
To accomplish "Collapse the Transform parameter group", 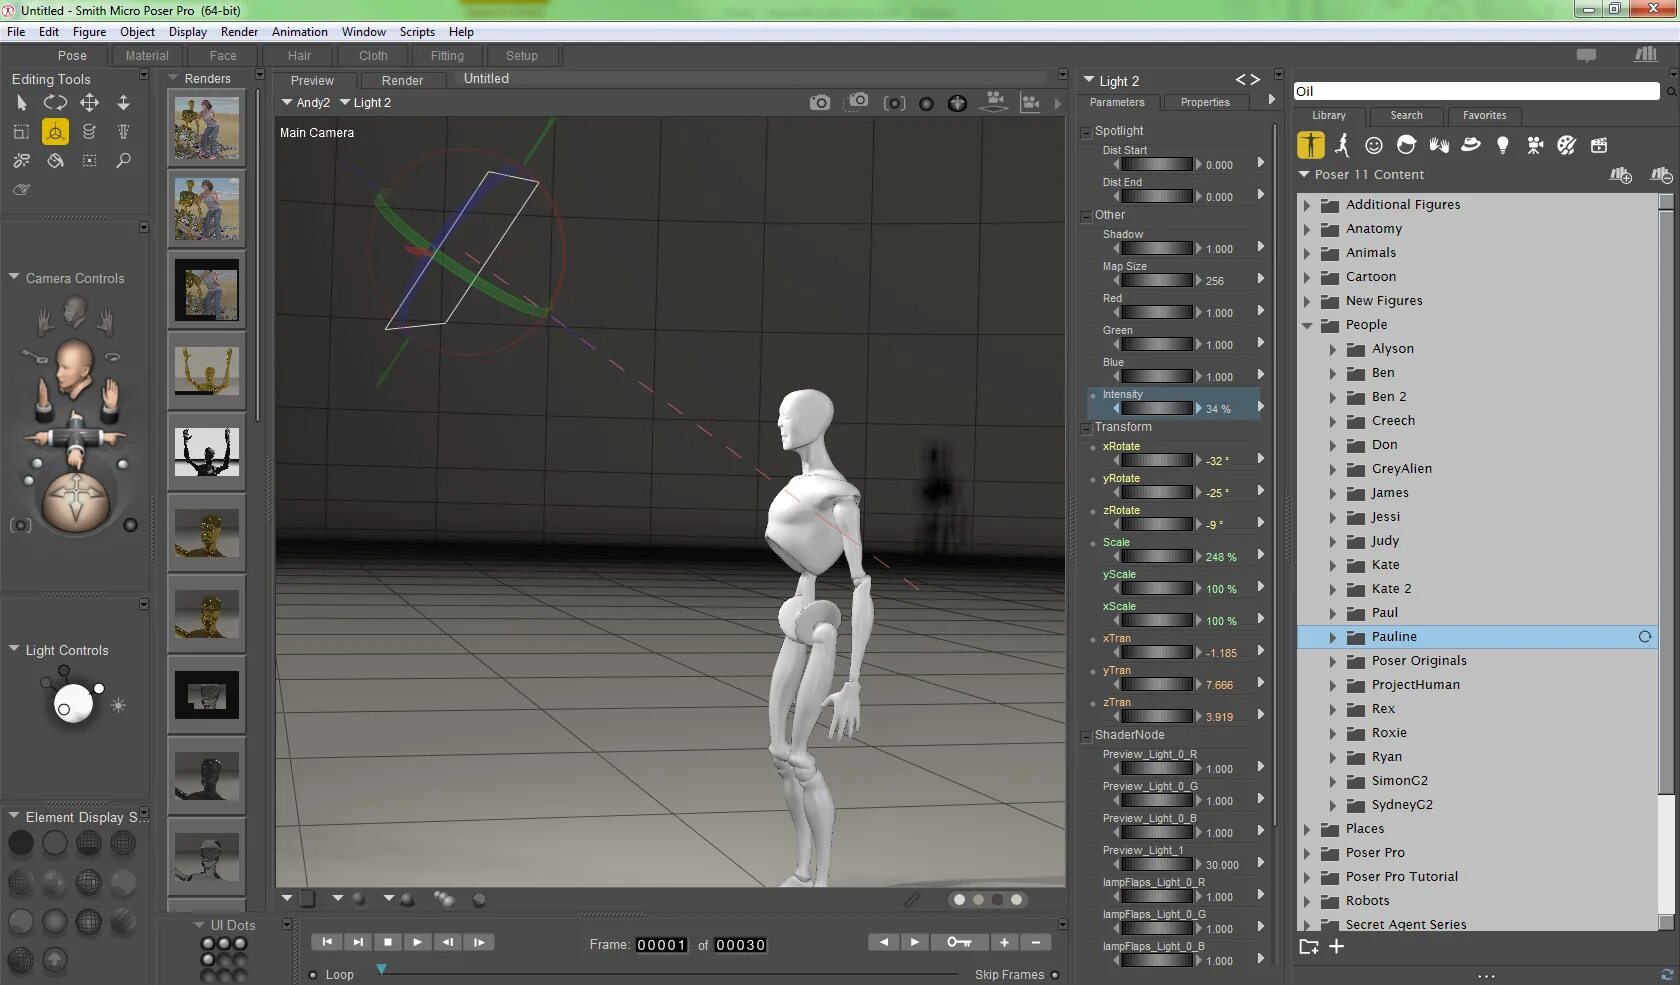I will pyautogui.click(x=1087, y=428).
